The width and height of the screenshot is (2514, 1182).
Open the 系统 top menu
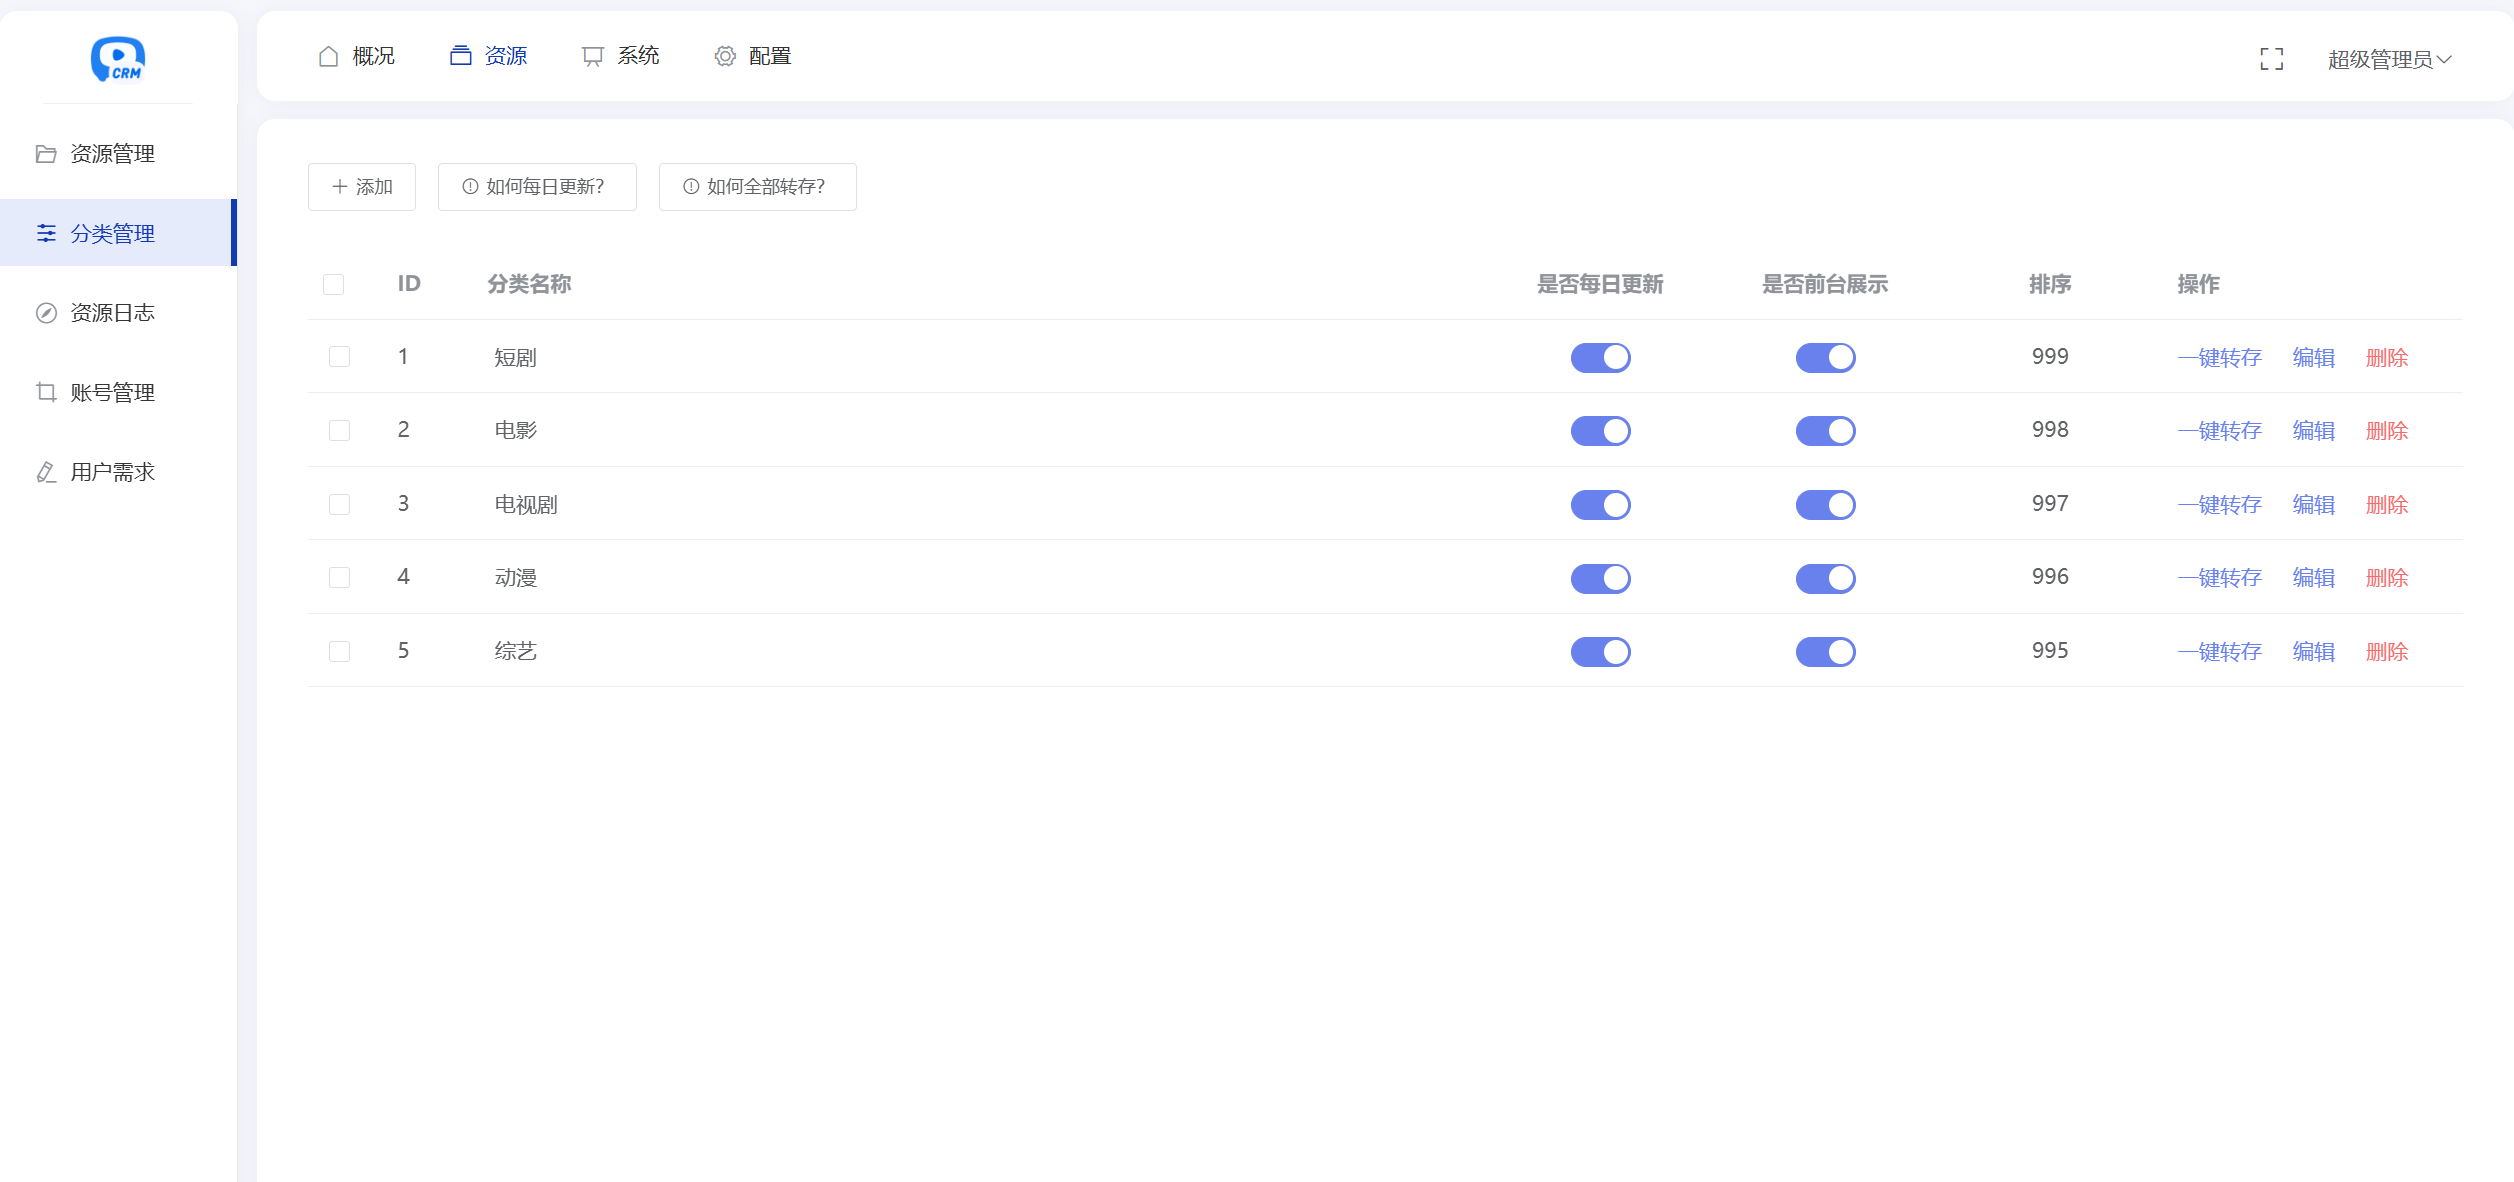coord(621,57)
